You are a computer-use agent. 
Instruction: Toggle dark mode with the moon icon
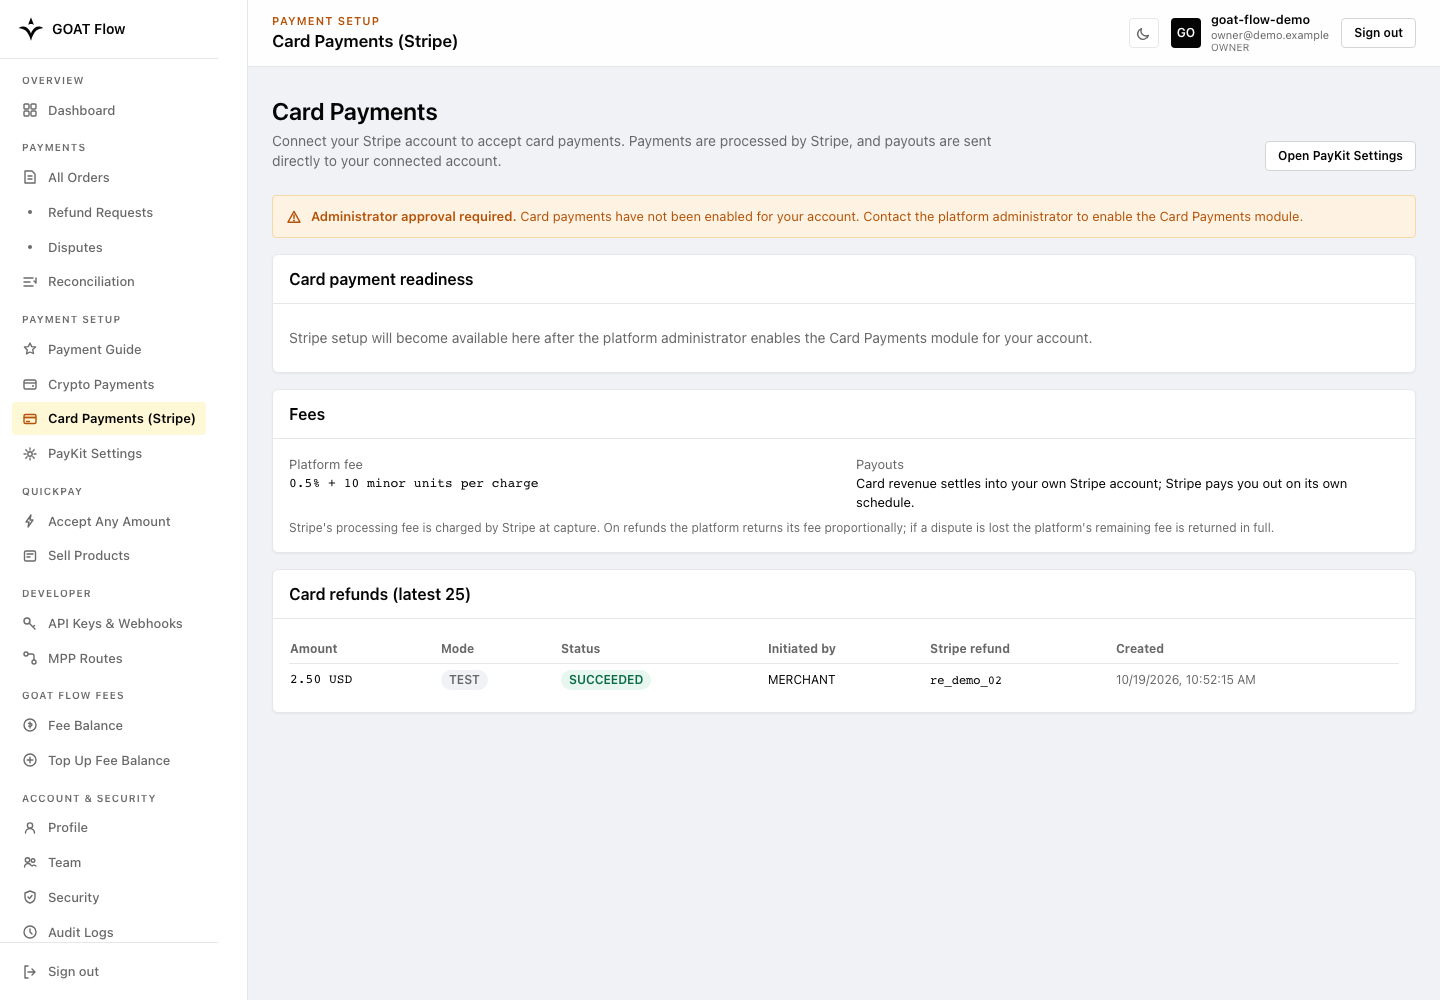pos(1143,33)
